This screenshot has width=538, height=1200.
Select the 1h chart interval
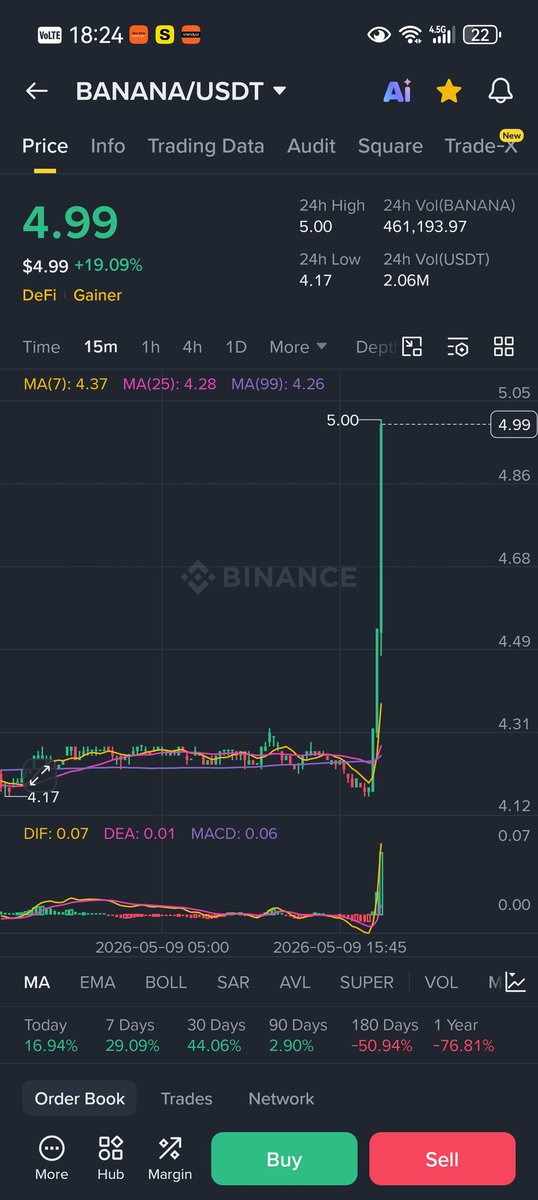click(150, 347)
